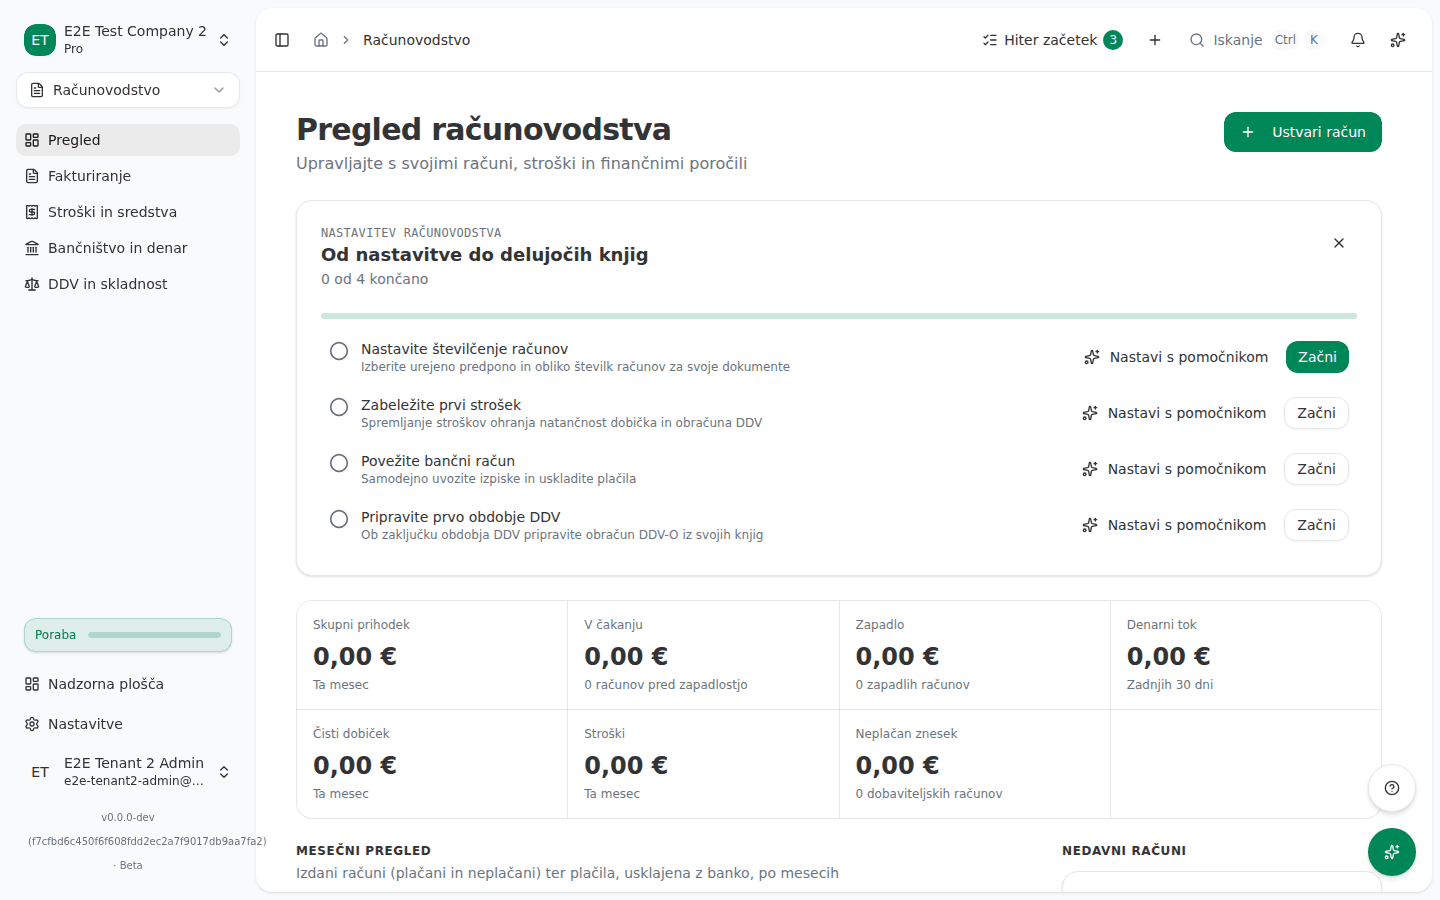Click the Skupni prihodek stat card
Viewport: 1440px width, 900px height.
point(432,655)
